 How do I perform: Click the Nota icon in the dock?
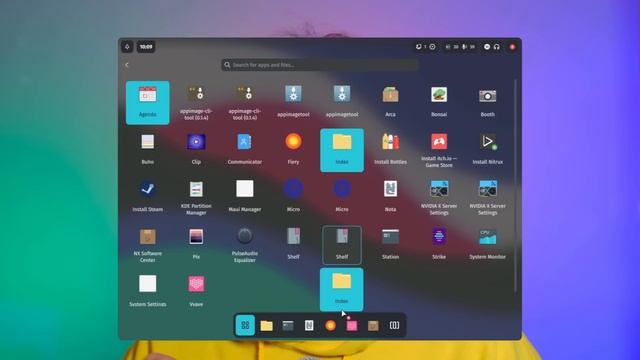pos(309,325)
